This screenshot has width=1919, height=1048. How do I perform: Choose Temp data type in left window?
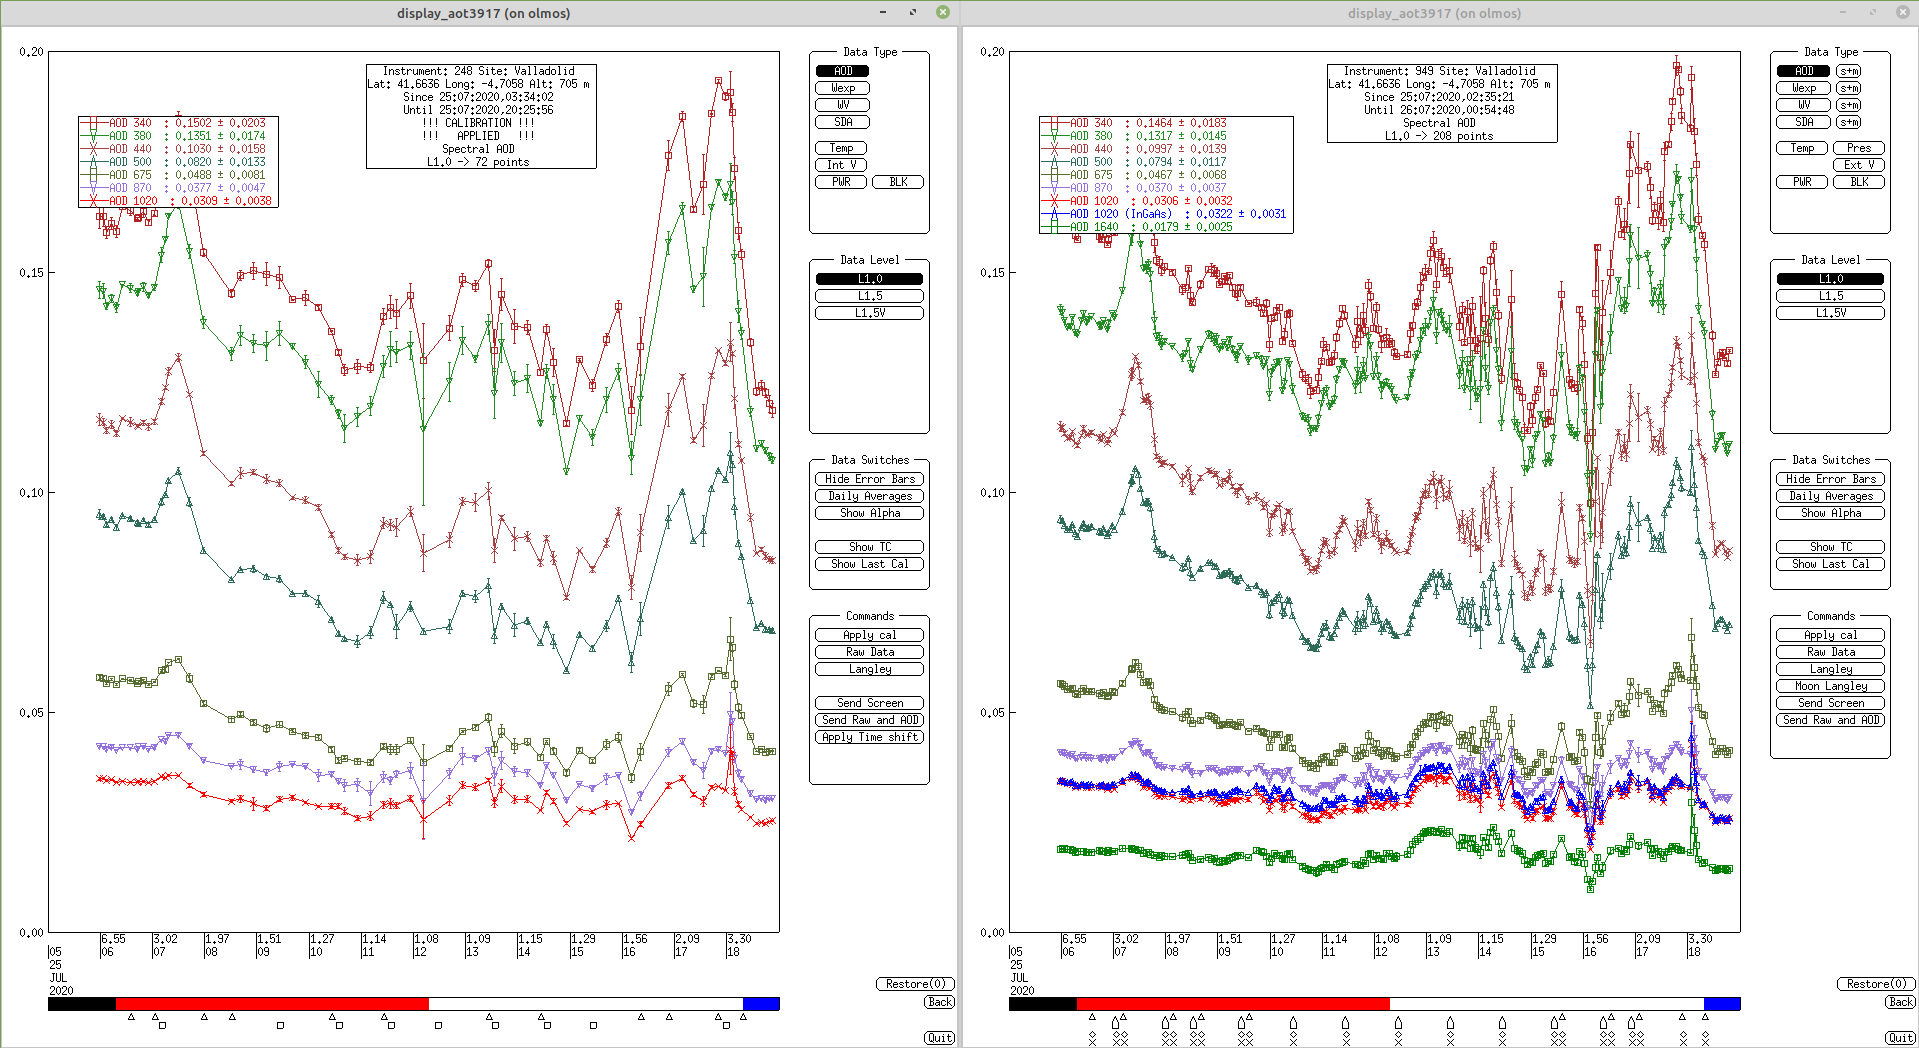(841, 148)
